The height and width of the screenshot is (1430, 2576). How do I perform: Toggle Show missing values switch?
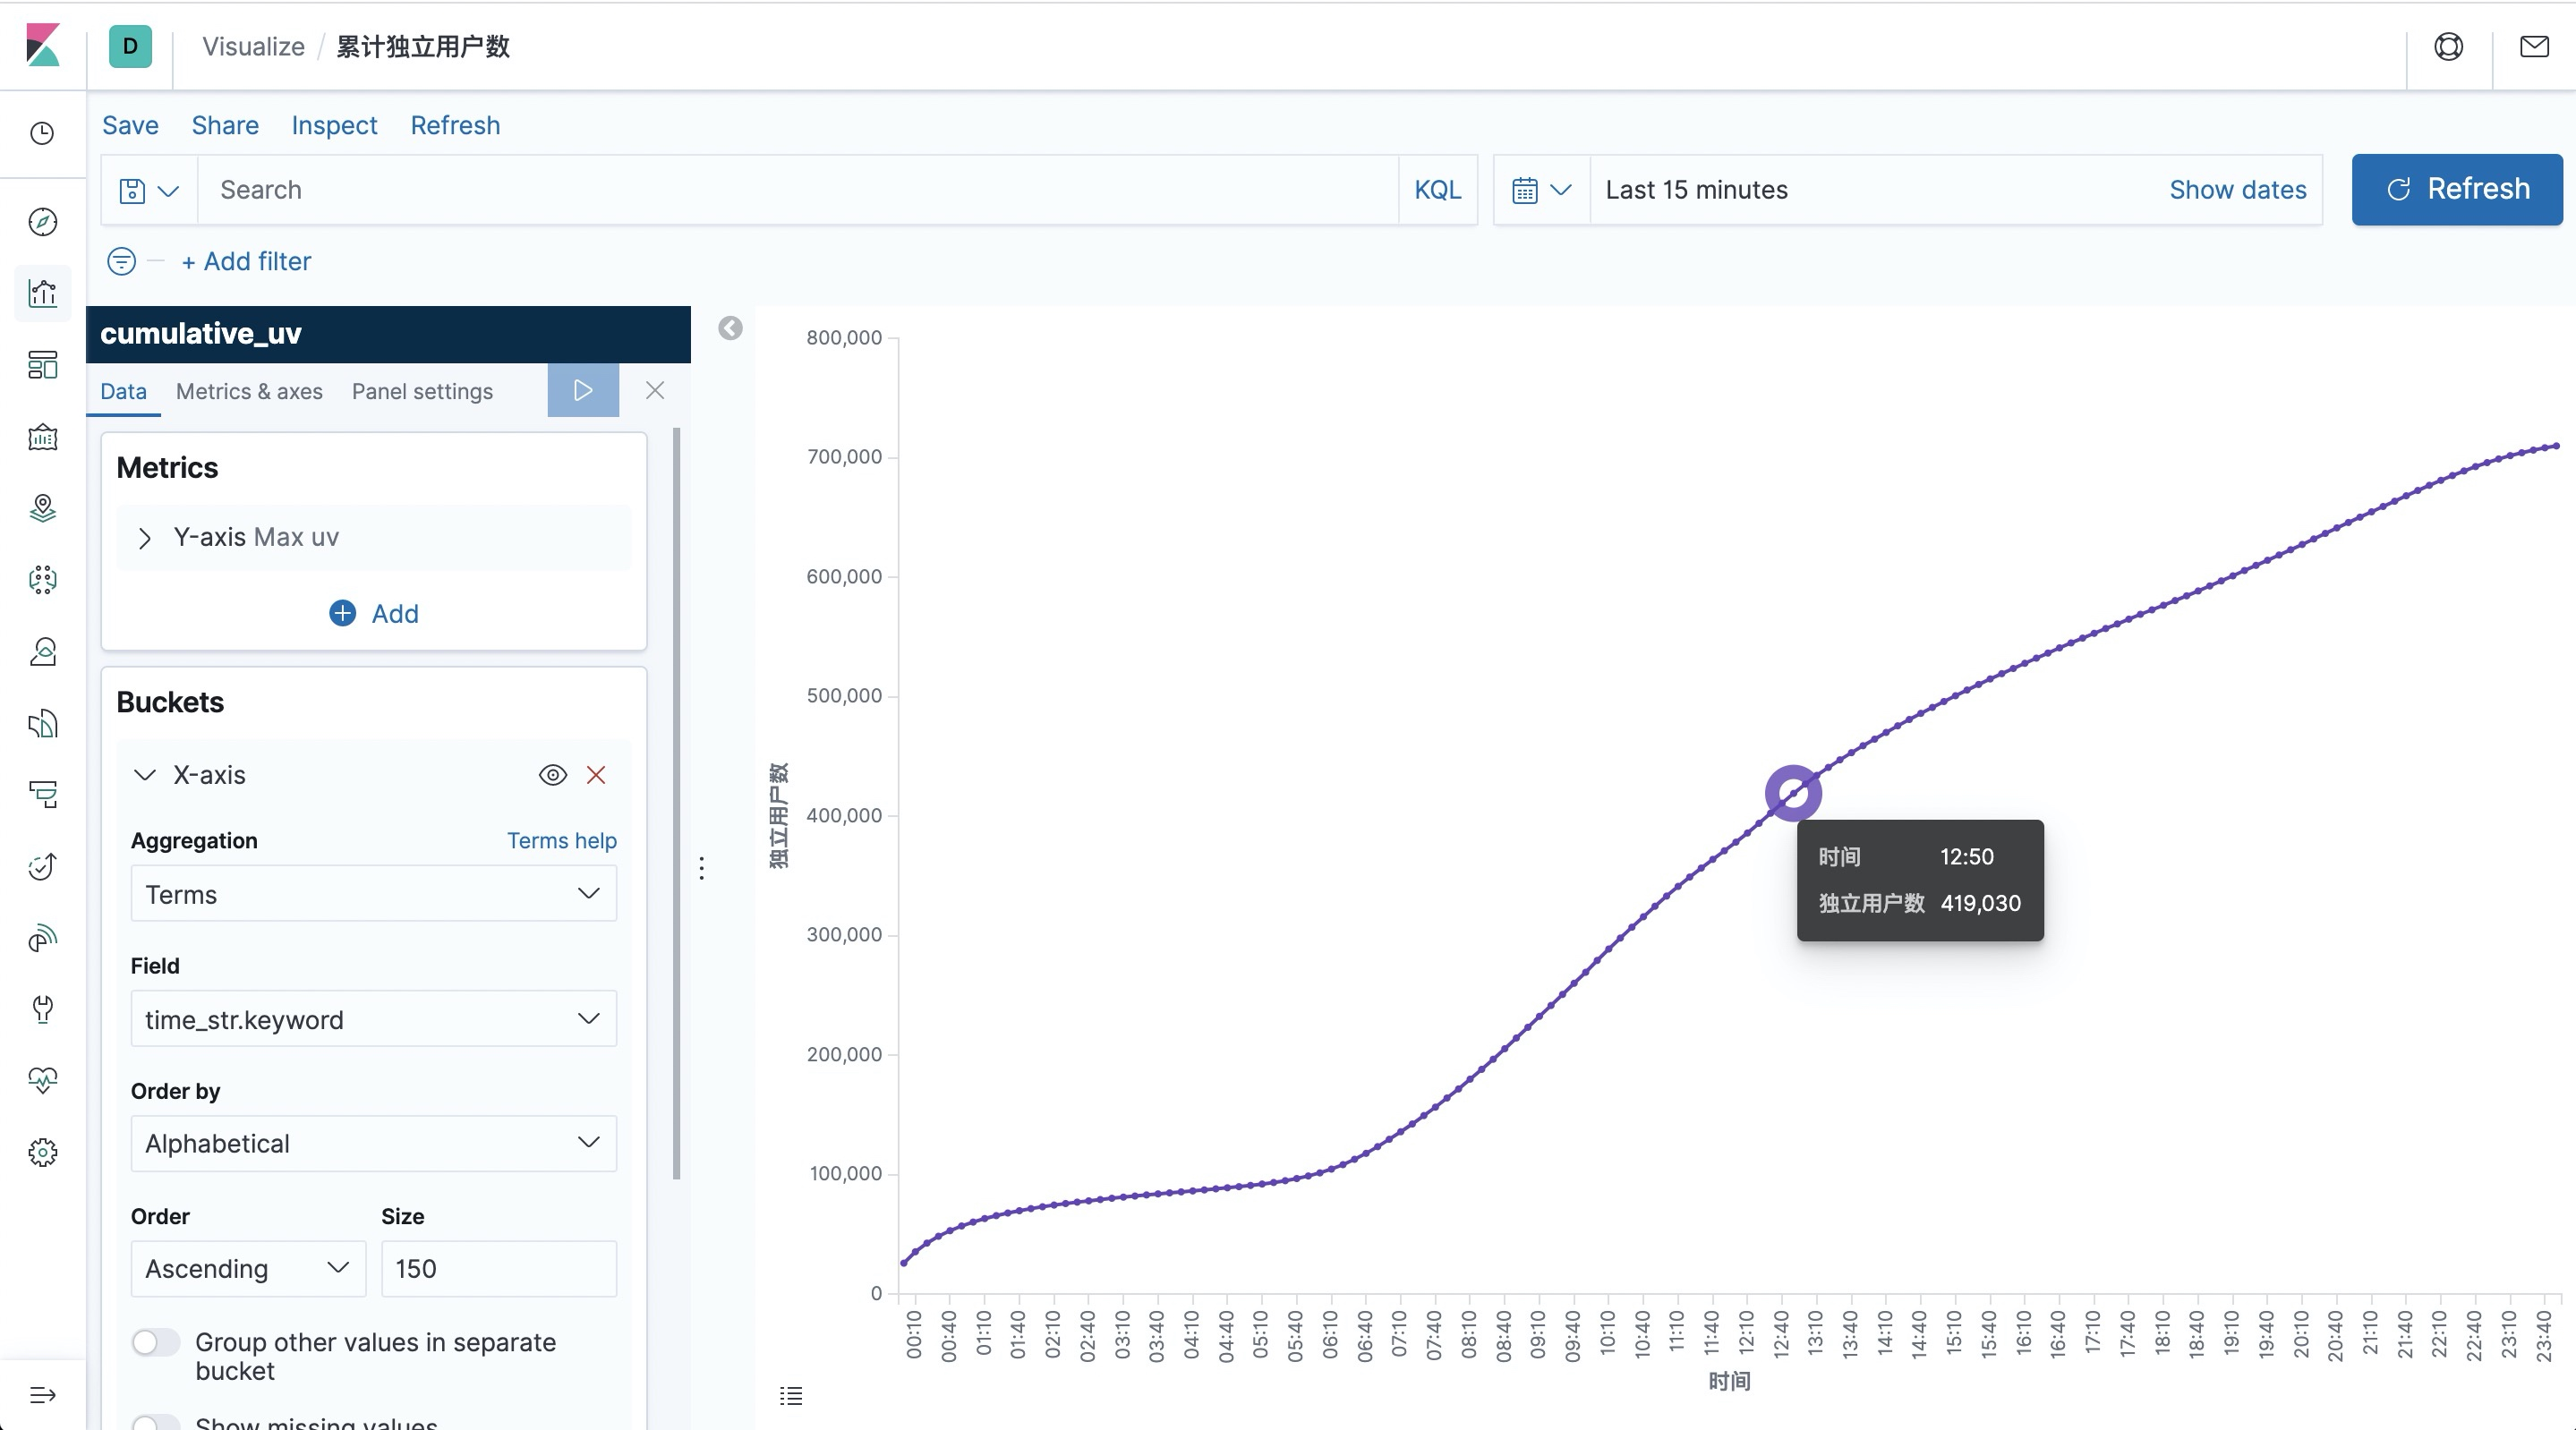(155, 1422)
